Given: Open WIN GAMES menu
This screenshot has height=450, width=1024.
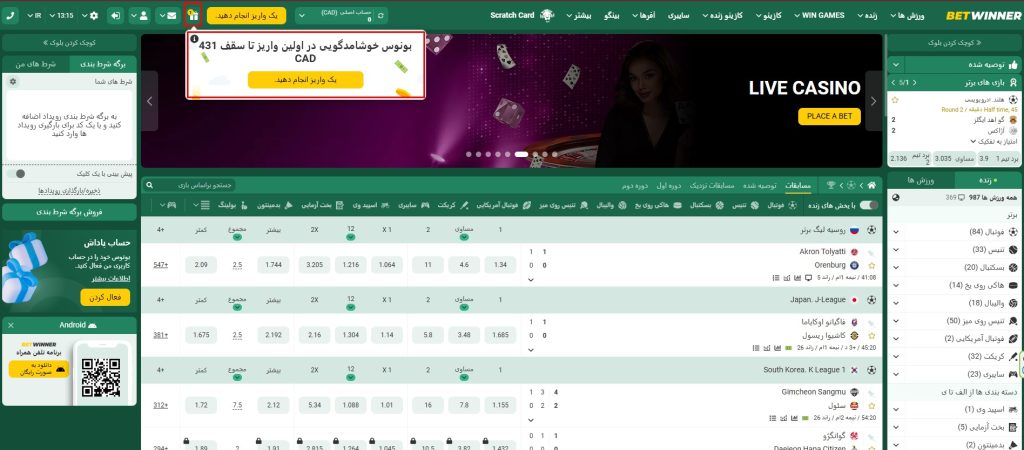Looking at the screenshot, I should 818,15.
